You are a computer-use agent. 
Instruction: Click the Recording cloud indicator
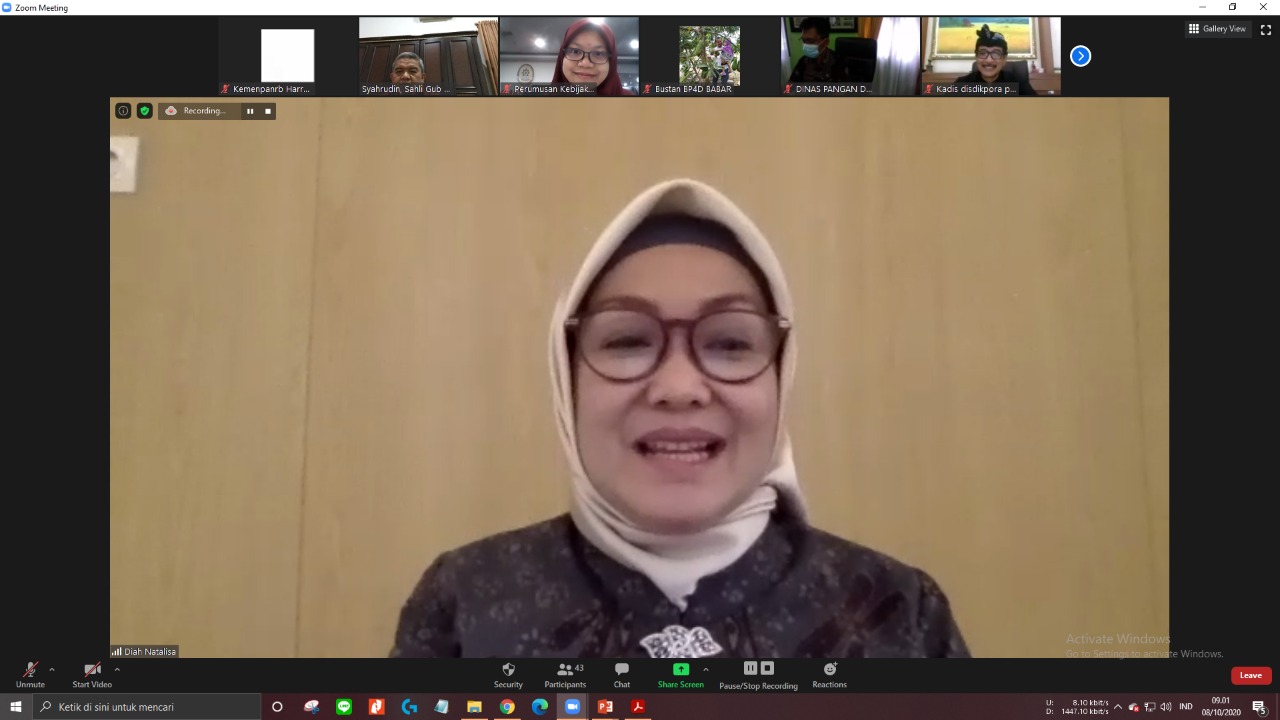pos(197,111)
